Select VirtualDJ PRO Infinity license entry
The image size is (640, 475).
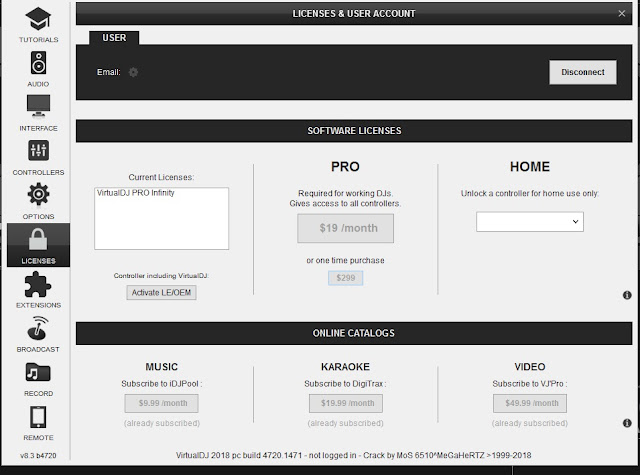point(136,193)
